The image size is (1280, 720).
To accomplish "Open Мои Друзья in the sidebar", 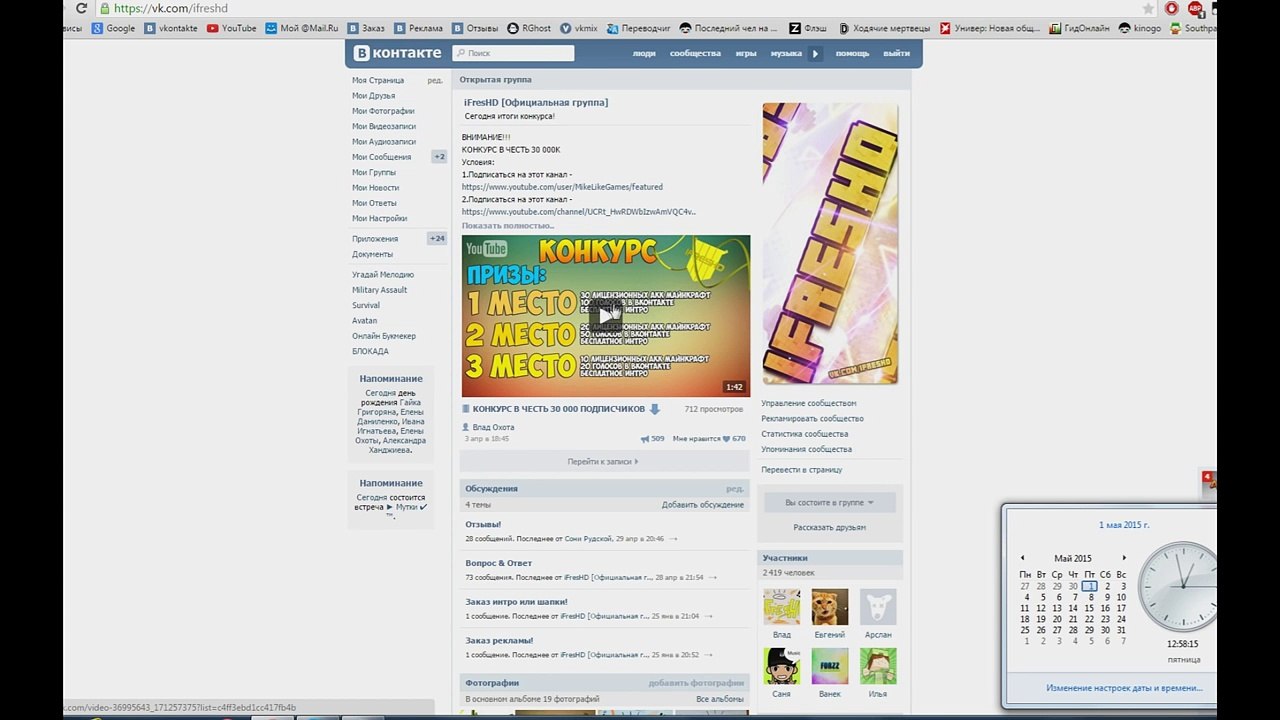I will click(x=373, y=96).
